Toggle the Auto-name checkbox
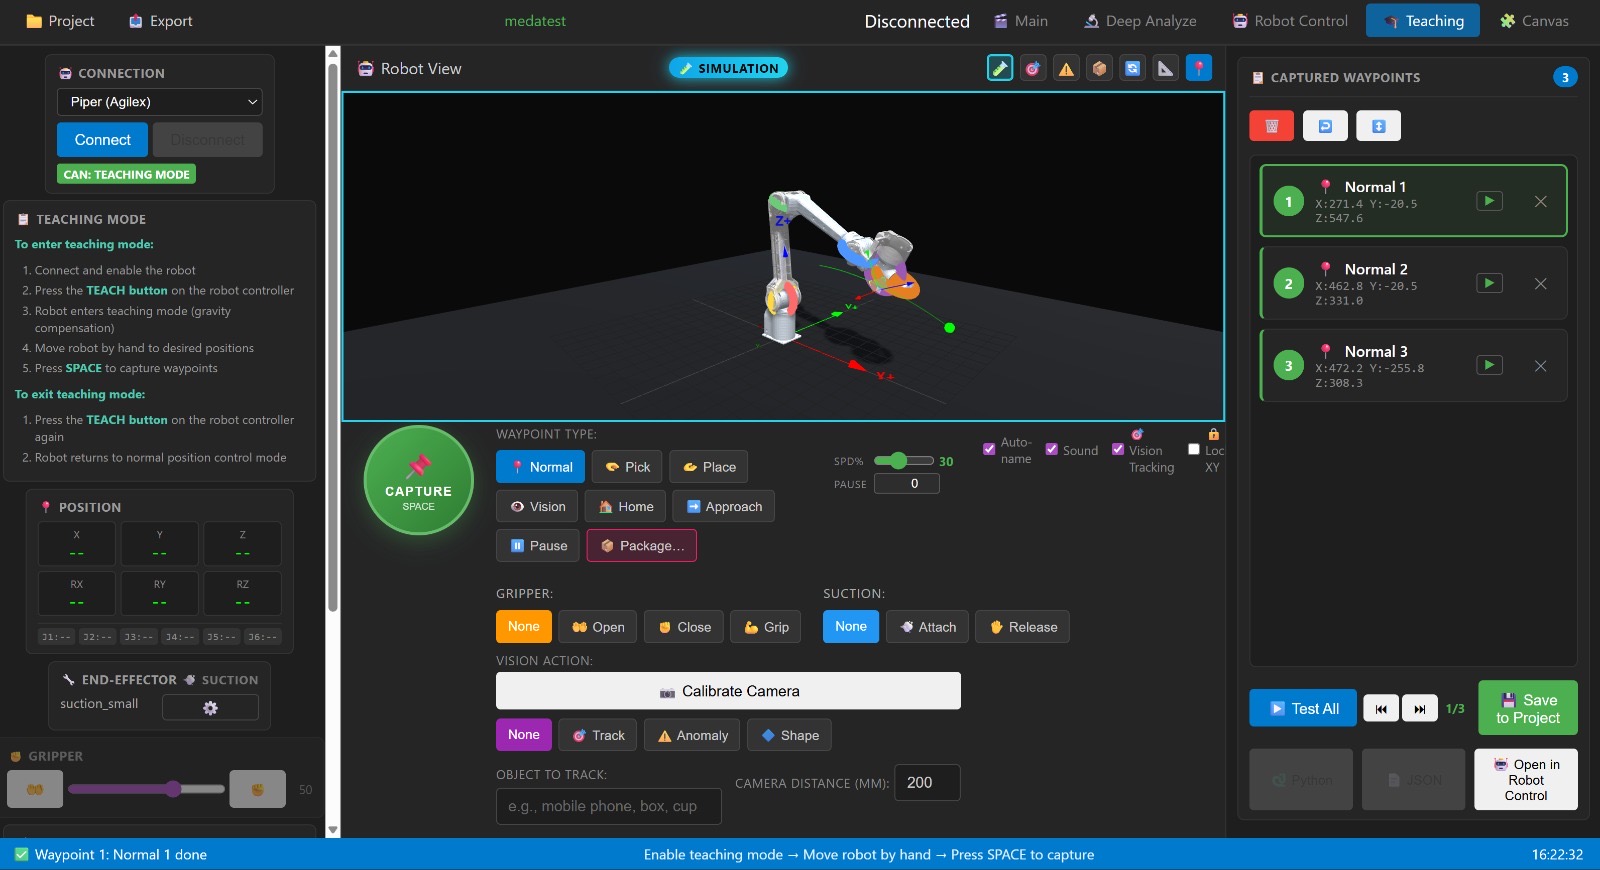Image resolution: width=1600 pixels, height=870 pixels. click(989, 449)
